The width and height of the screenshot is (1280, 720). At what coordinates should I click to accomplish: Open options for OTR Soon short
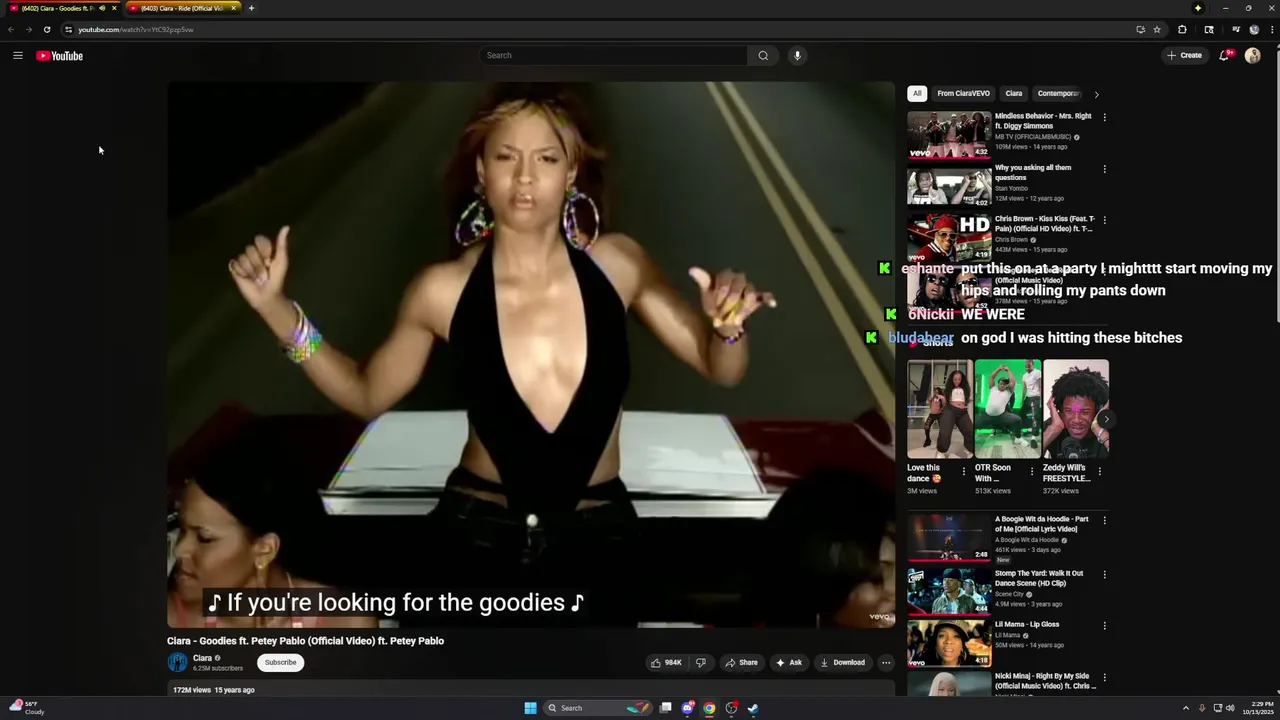(1032, 471)
